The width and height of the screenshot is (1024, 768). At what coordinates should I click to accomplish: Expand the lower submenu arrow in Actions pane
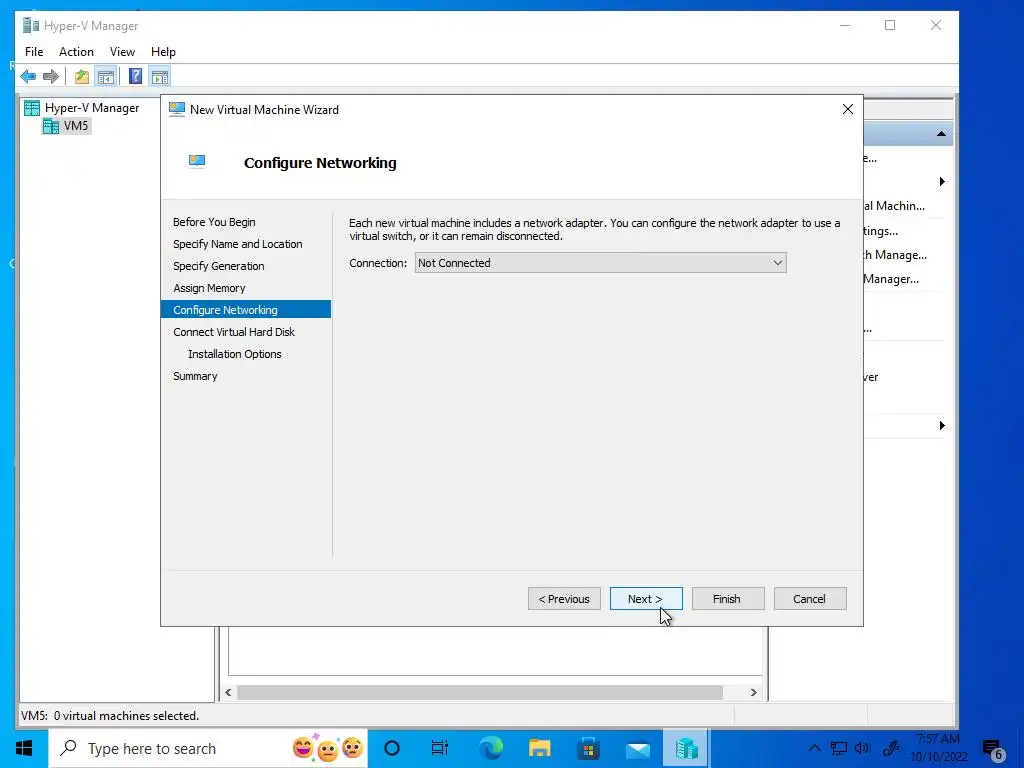point(942,426)
